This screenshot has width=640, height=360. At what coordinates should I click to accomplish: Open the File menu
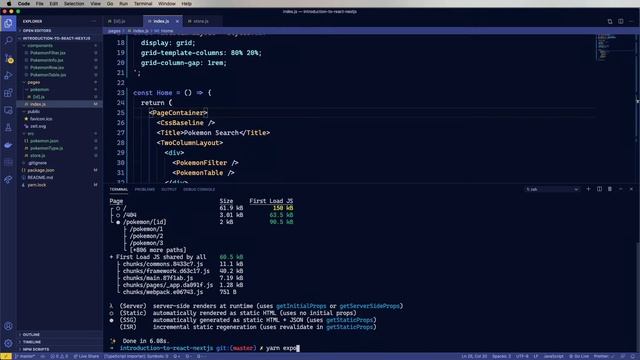coord(40,4)
